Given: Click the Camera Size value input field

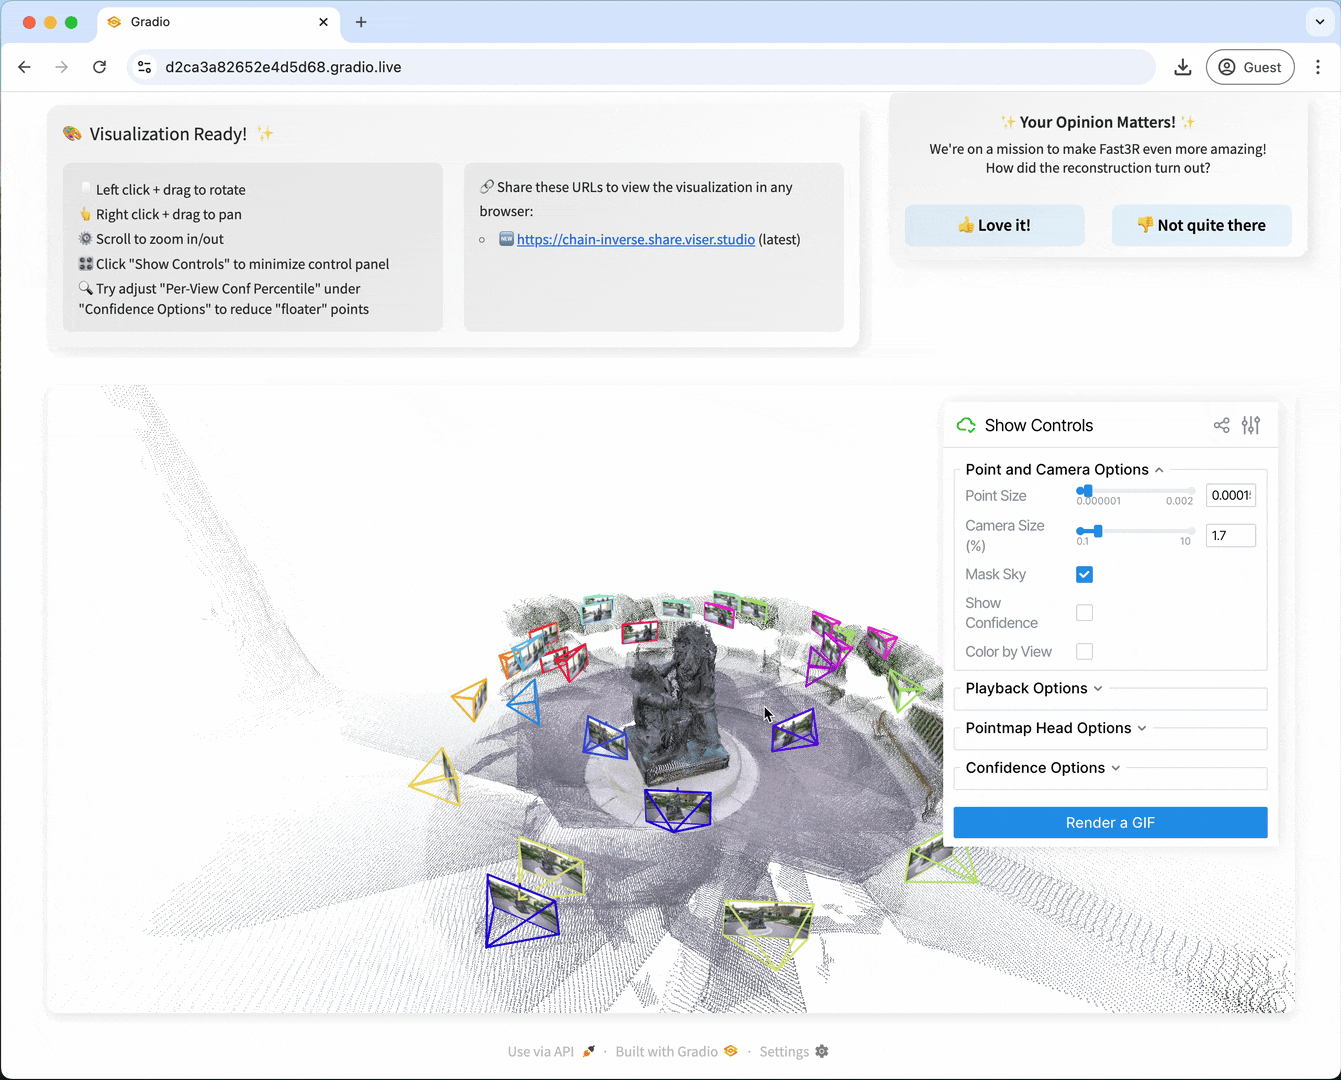Looking at the screenshot, I should (x=1230, y=535).
